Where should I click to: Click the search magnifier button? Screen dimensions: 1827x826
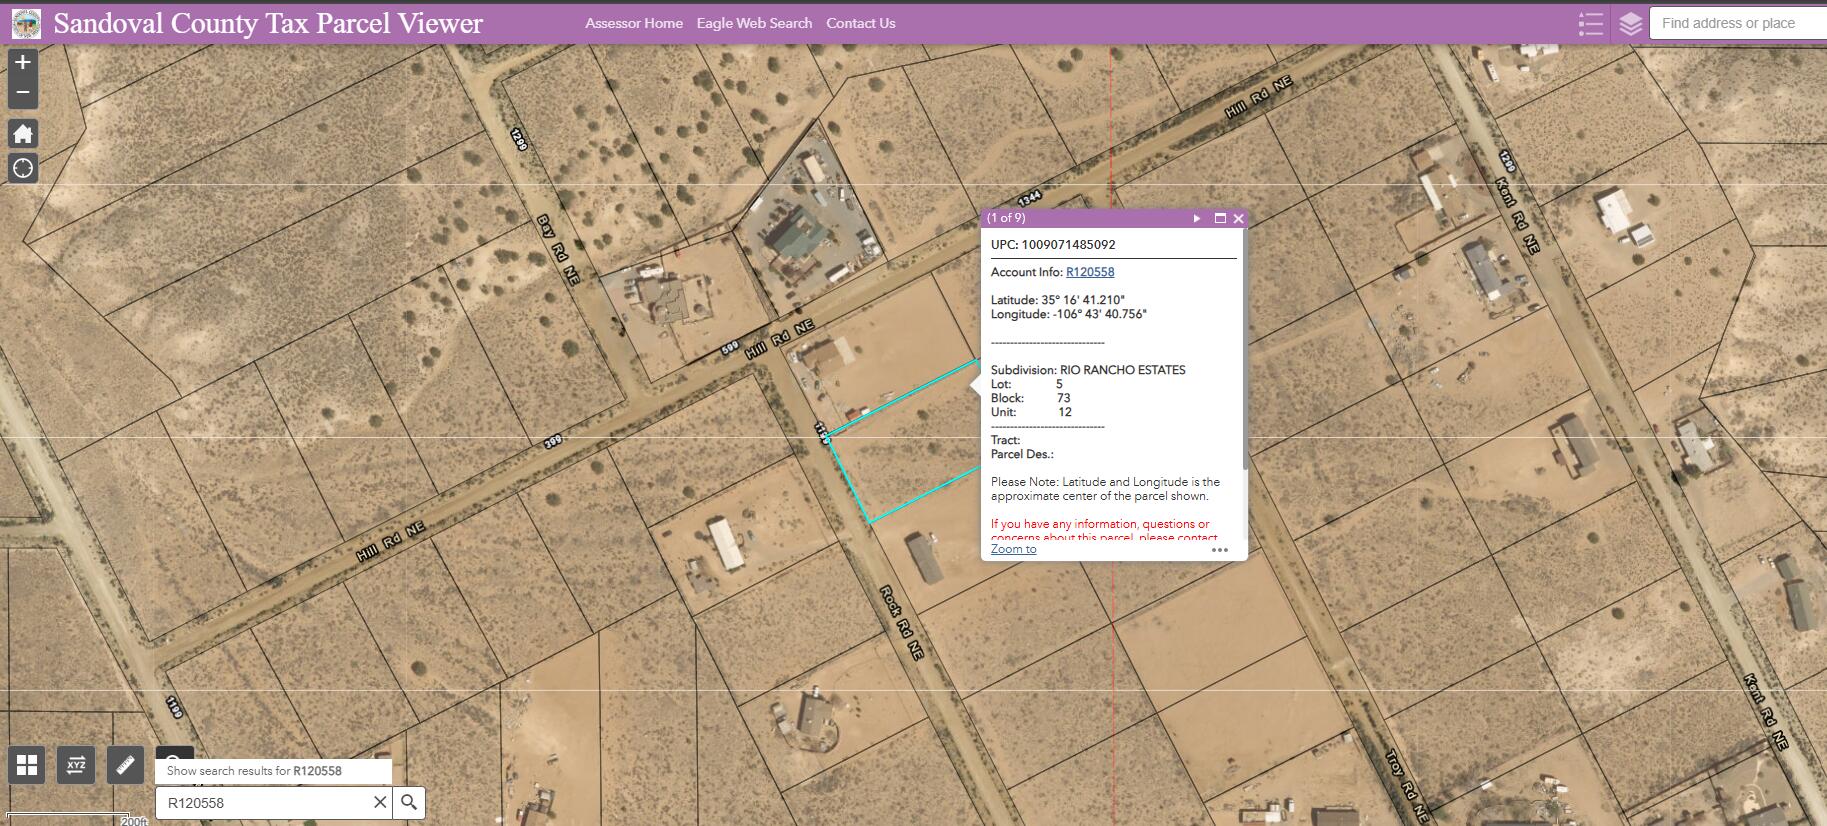click(409, 802)
